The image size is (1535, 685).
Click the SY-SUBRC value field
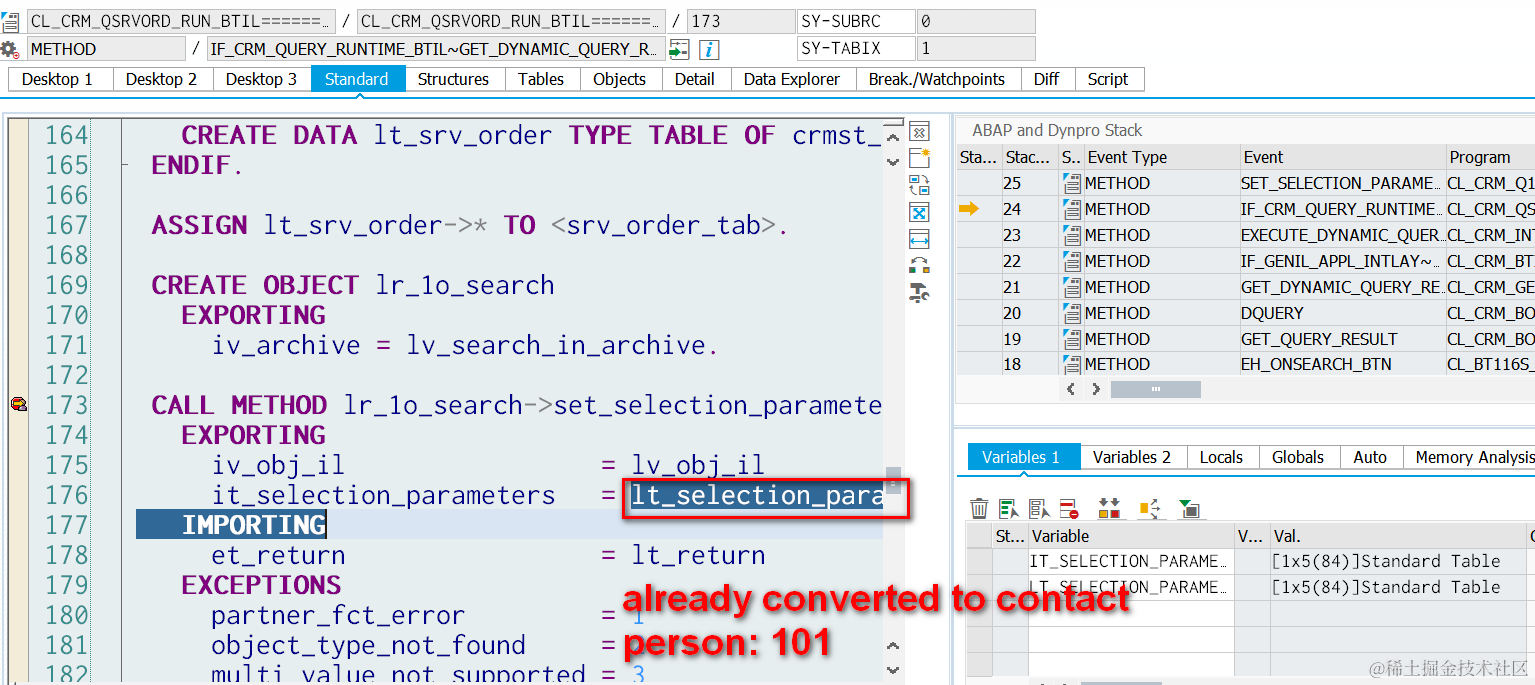975,21
